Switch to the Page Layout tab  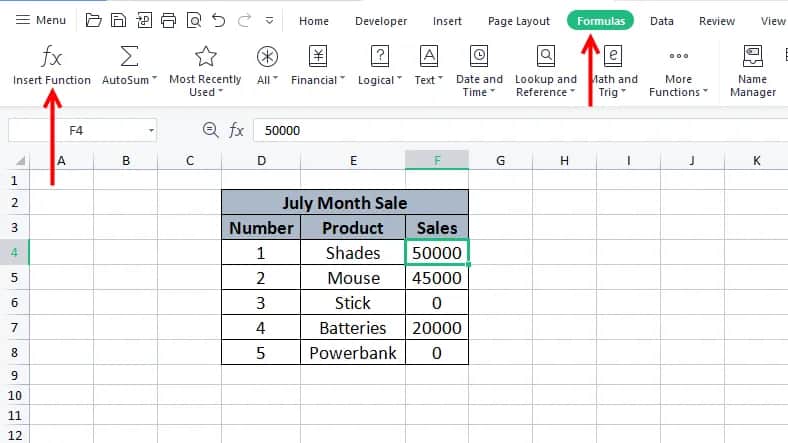518,21
